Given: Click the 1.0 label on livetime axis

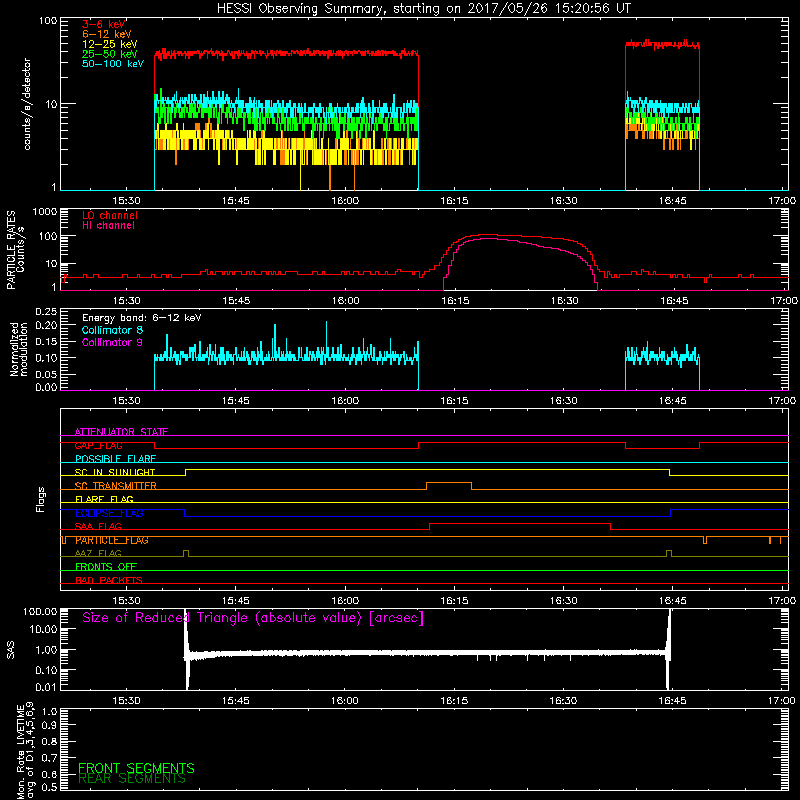Looking at the screenshot, I should coord(49,712).
